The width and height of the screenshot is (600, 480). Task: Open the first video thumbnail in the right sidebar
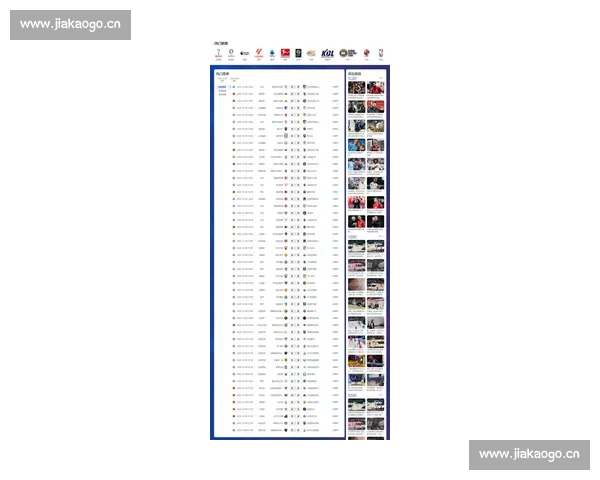coord(356,87)
